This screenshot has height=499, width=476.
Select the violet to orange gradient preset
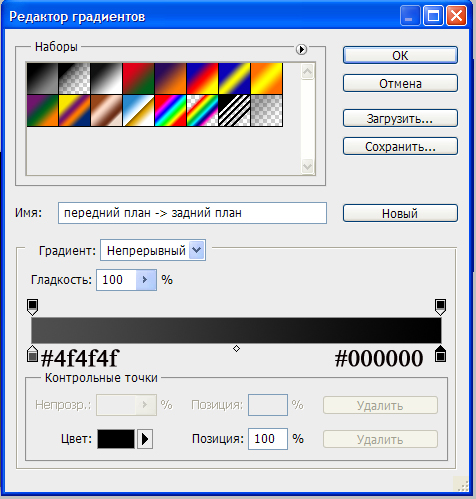(x=170, y=79)
